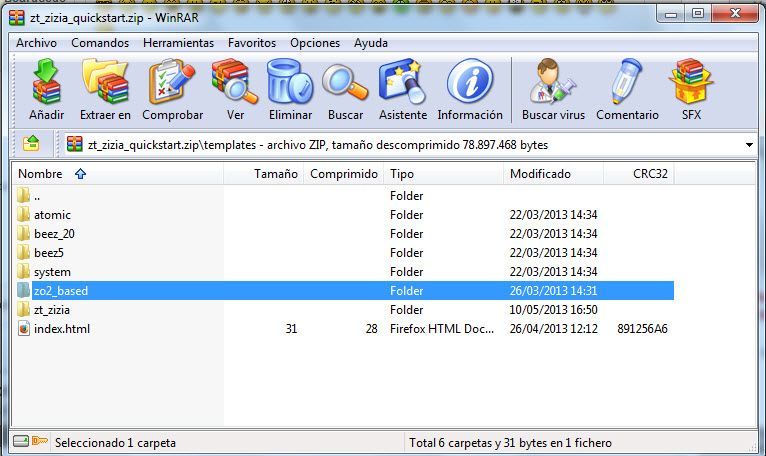766x456 pixels.
Task: Click the Extraer en toolbar icon
Action: click(106, 82)
